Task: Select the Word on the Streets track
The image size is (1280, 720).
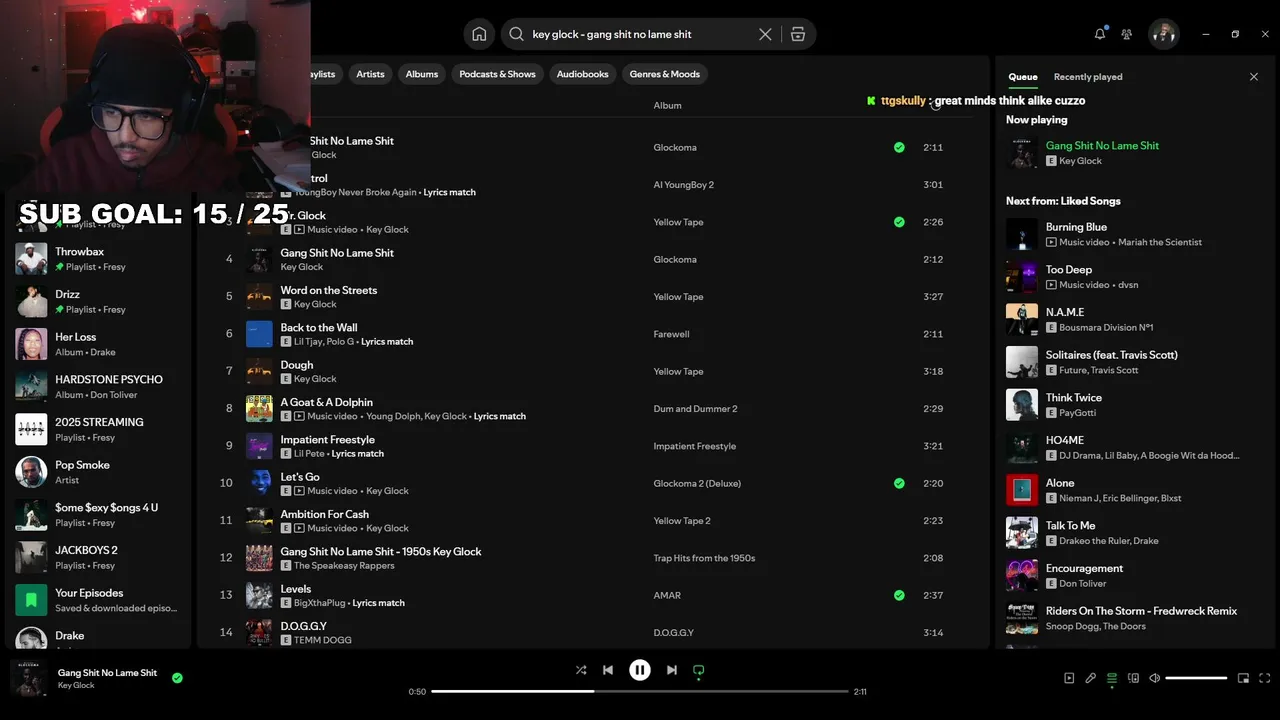Action: coord(329,290)
